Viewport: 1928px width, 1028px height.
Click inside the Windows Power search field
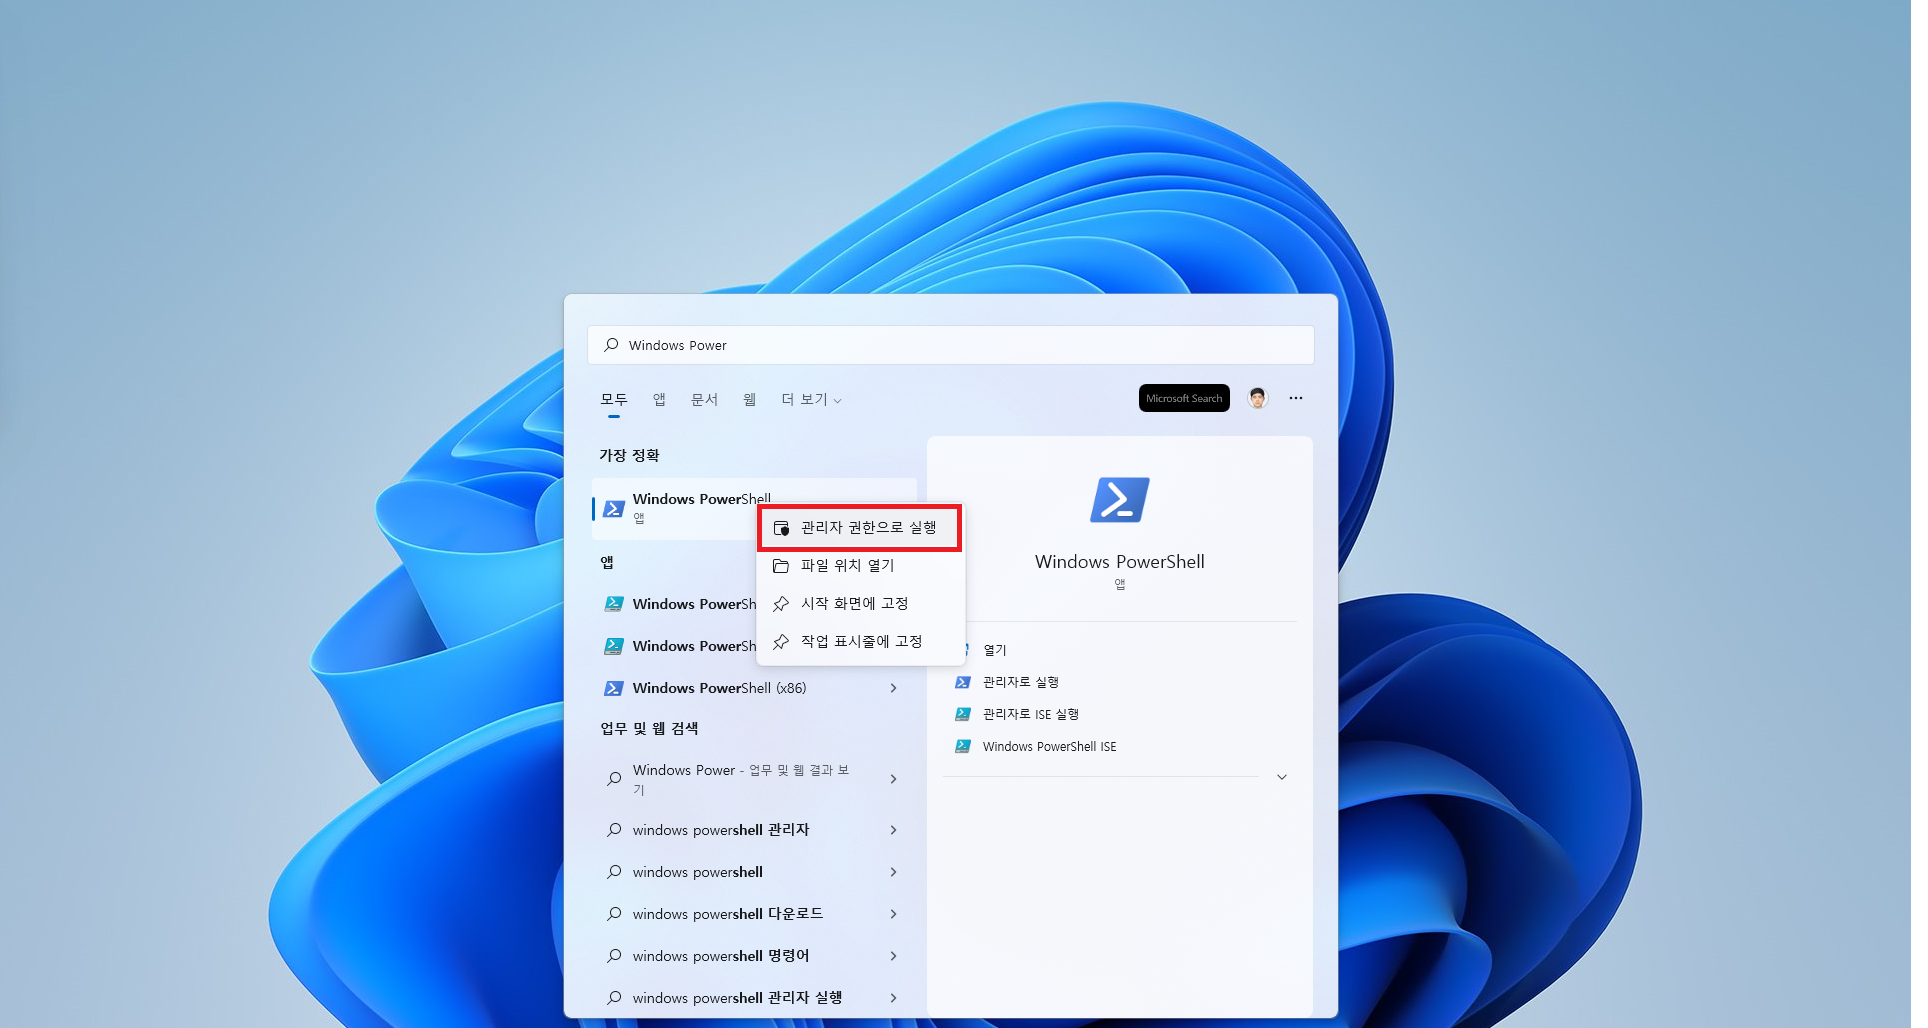point(951,345)
